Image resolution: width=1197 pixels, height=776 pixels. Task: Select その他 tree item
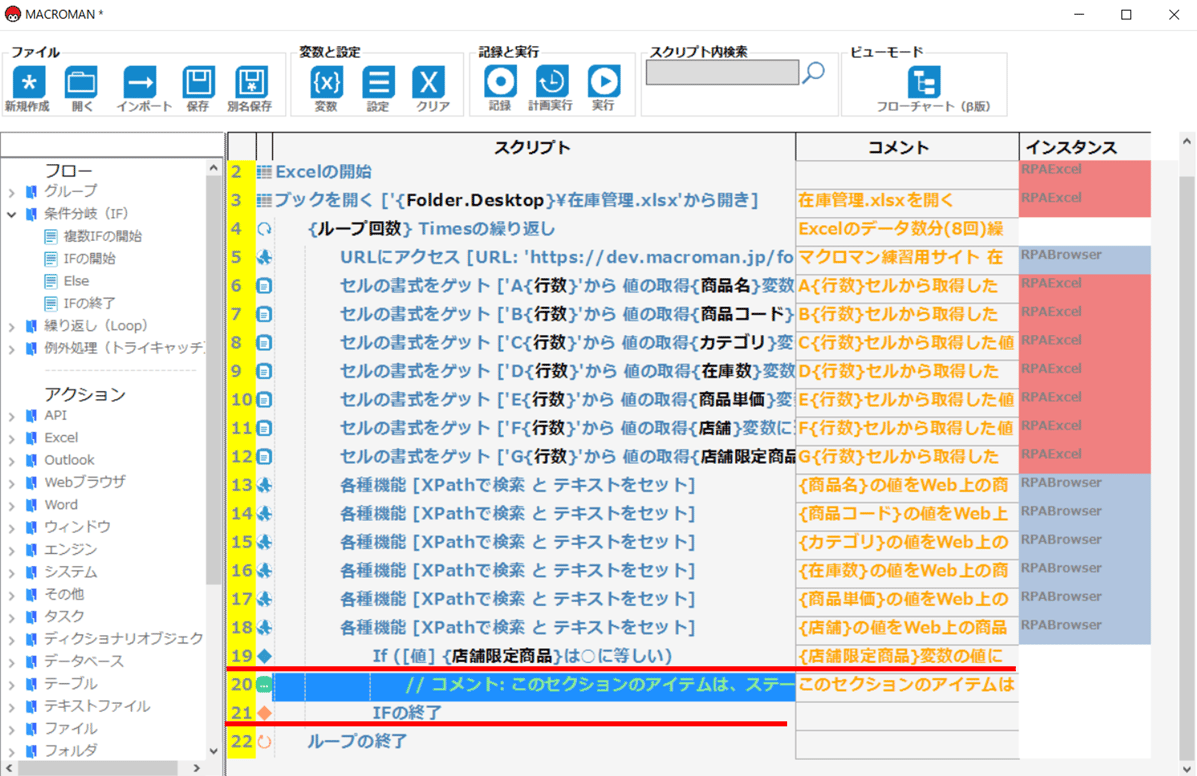pos(64,594)
